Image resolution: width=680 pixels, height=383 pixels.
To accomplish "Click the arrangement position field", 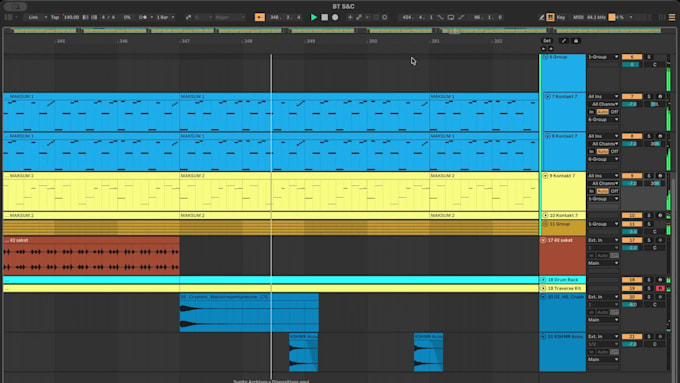I will [x=285, y=17].
